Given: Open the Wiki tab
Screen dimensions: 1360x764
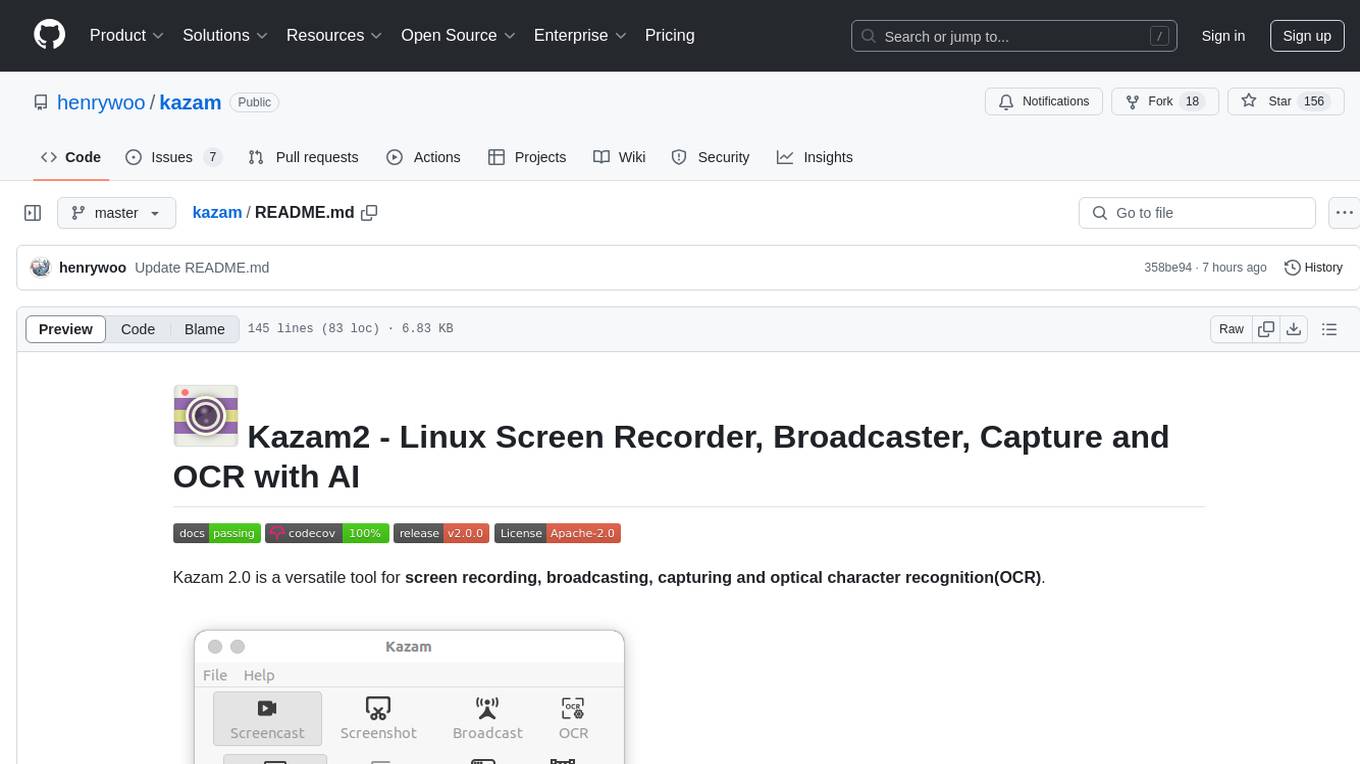Looking at the screenshot, I should coord(619,157).
